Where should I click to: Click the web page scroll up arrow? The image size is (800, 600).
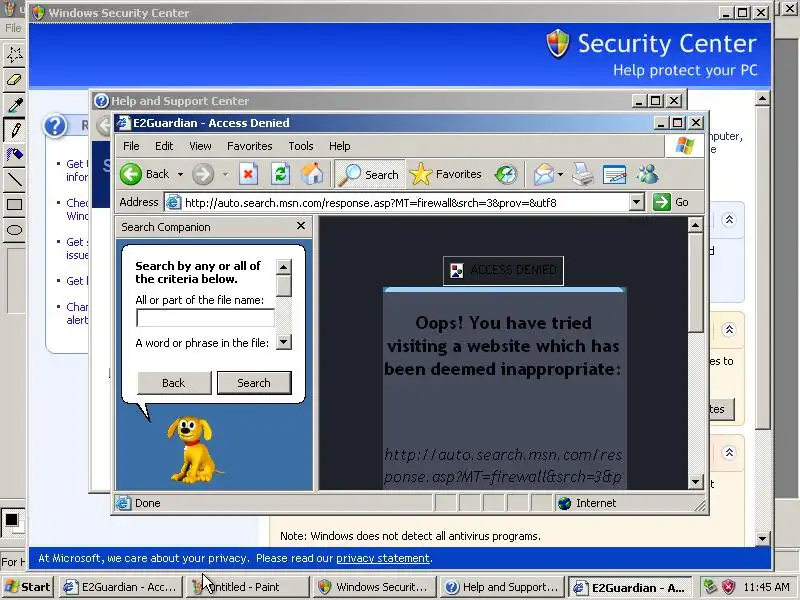tap(695, 224)
